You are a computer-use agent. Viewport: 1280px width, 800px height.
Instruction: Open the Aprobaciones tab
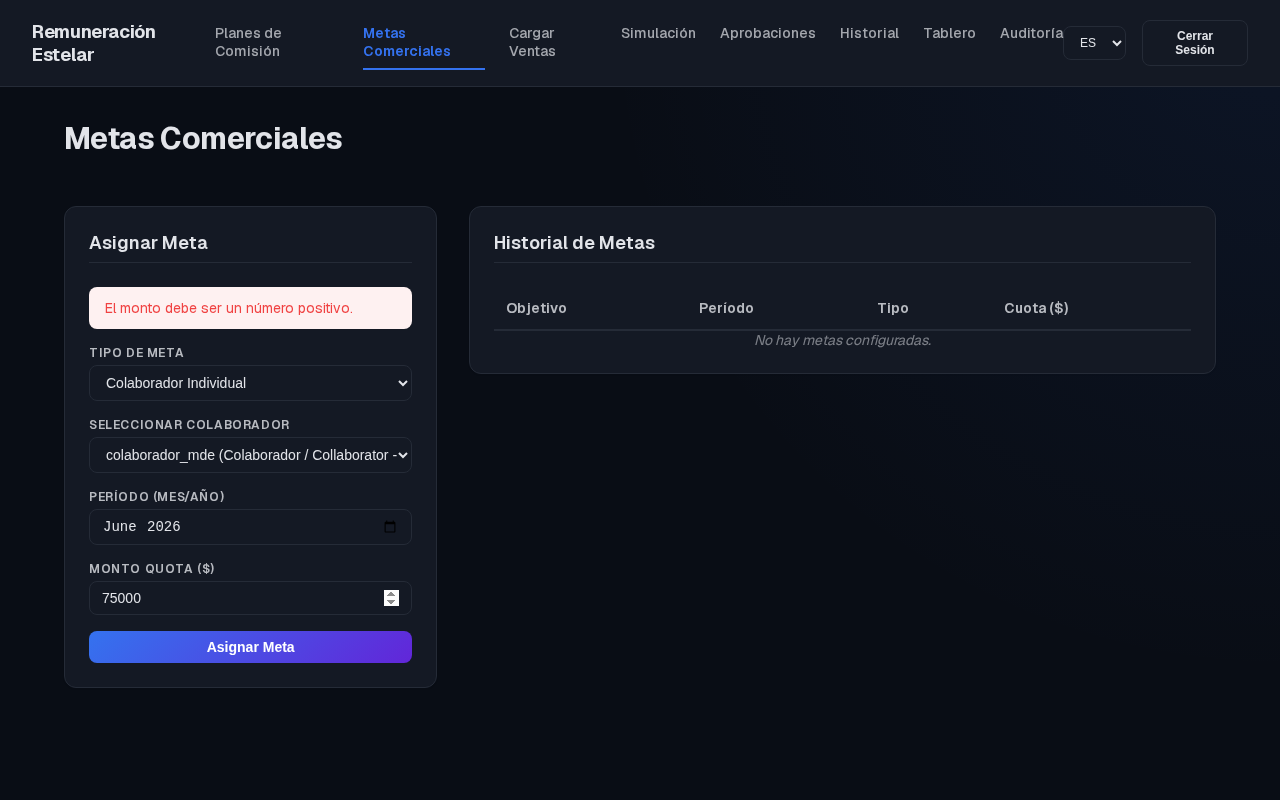pos(768,33)
